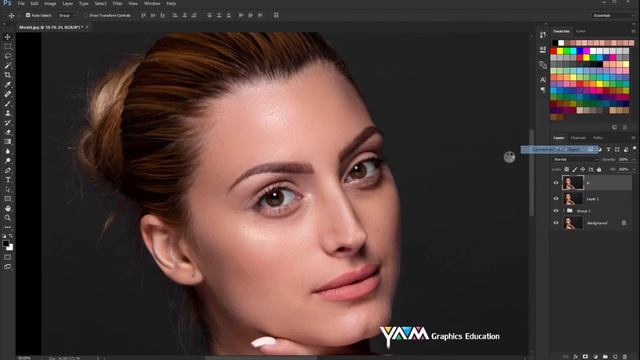Select the Rectangular Marquee tool

(8, 46)
